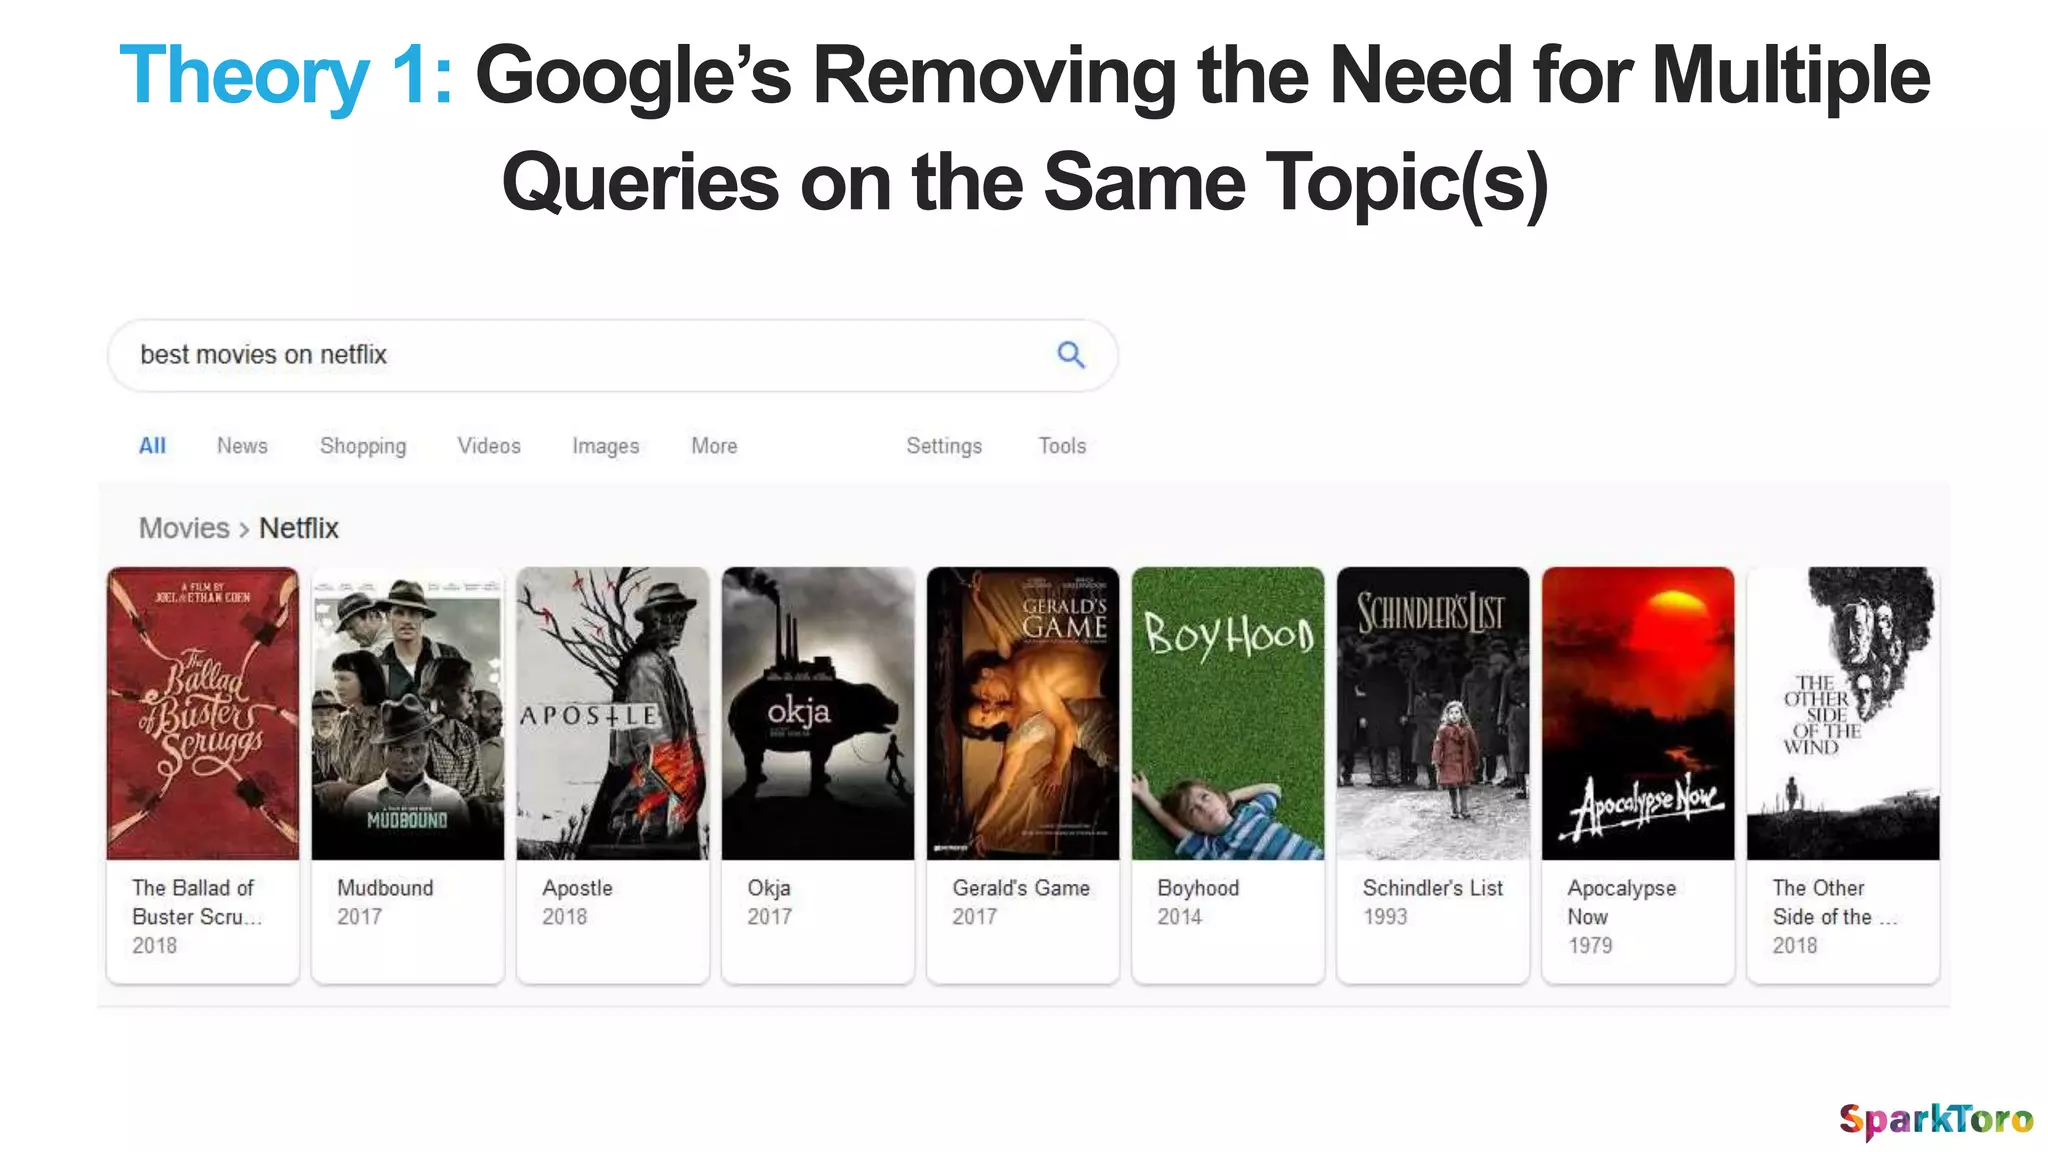Click the Netflix breadcrumb label
The width and height of the screenshot is (2048, 1152).
tap(299, 528)
